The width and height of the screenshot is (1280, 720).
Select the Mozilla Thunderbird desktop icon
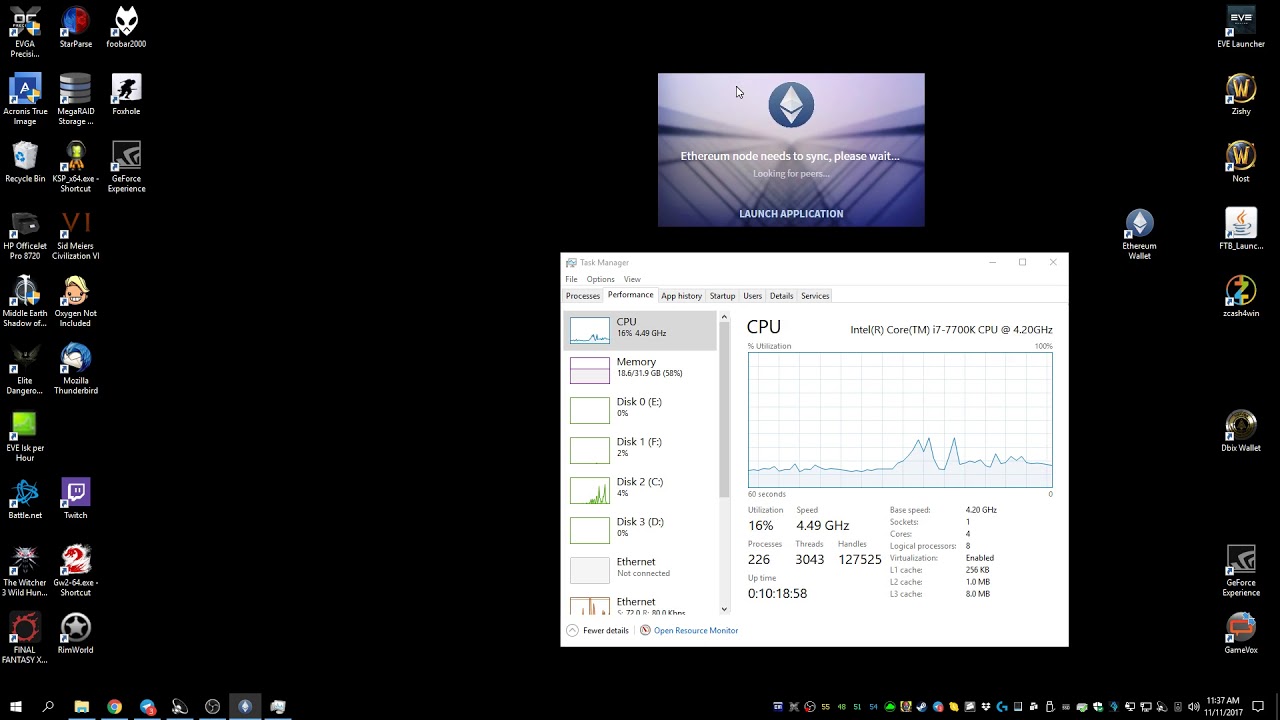tap(75, 369)
